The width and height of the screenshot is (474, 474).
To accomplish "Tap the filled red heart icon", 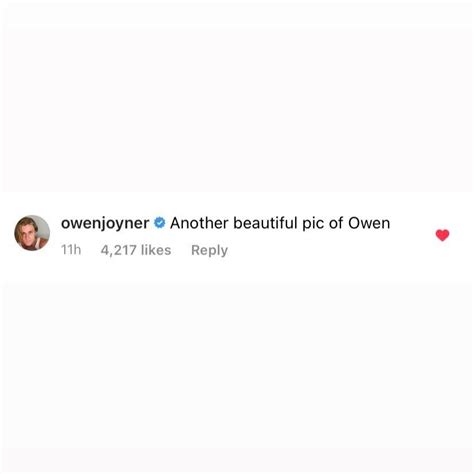I will coord(442,235).
